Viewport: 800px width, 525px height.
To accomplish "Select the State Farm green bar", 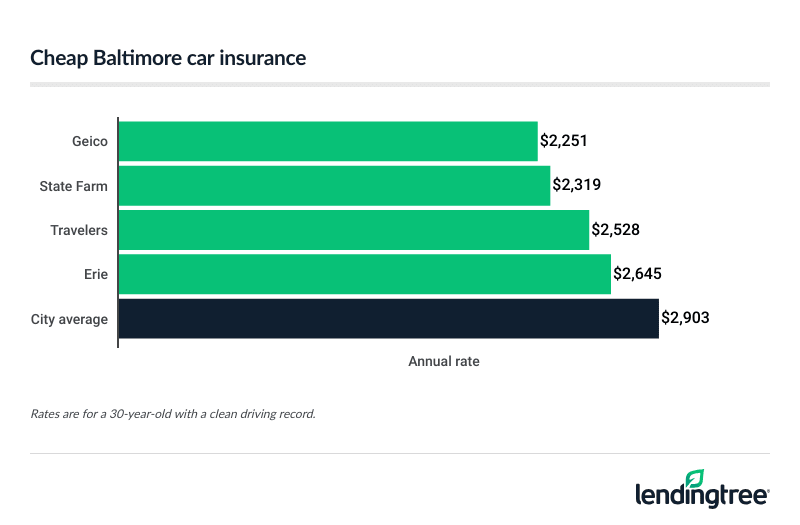I will click(x=334, y=186).
